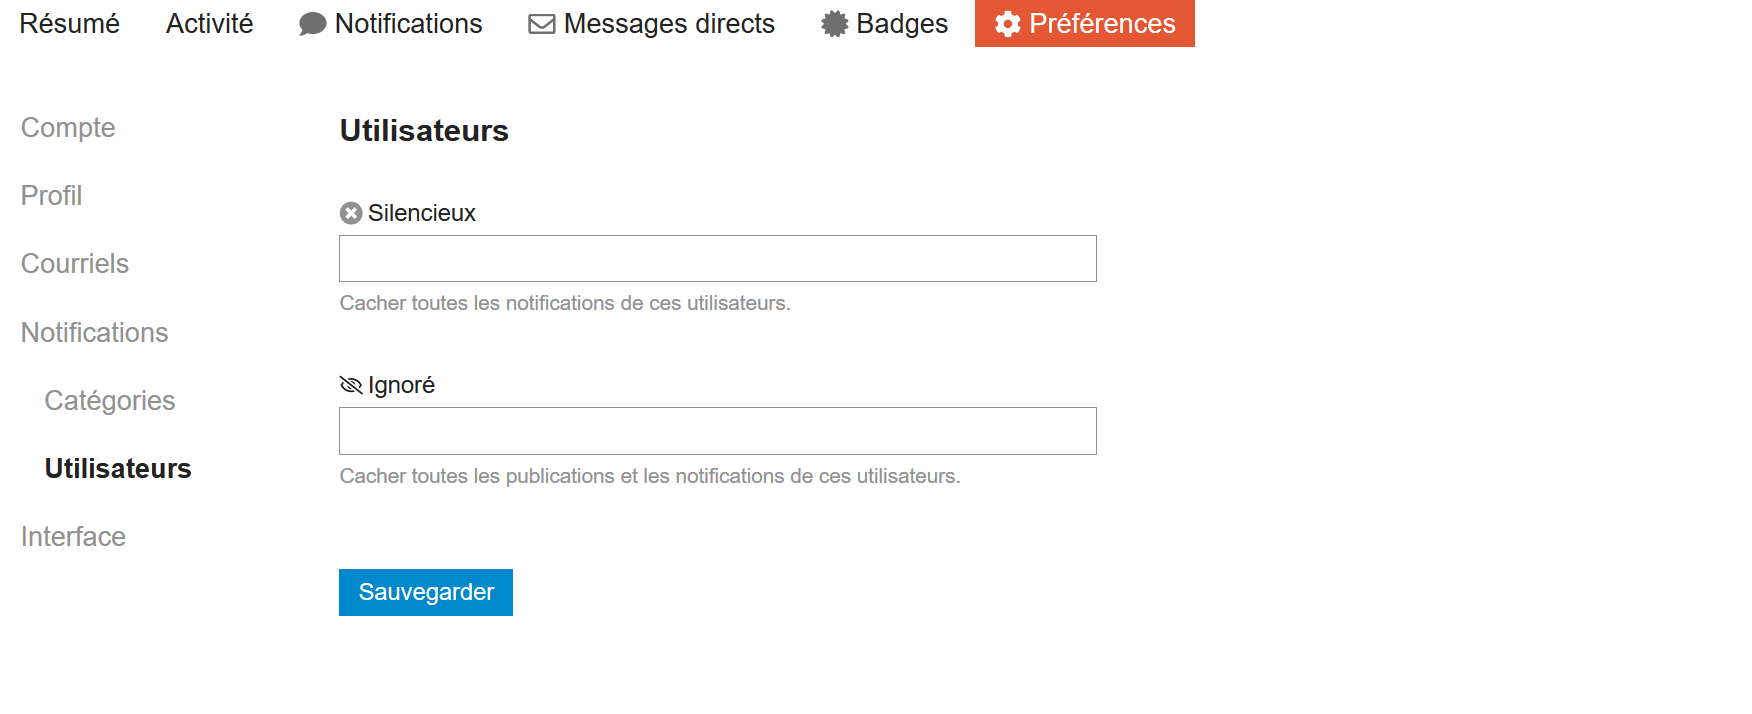Open the Résumé tab
1752x714 pixels.
69,24
